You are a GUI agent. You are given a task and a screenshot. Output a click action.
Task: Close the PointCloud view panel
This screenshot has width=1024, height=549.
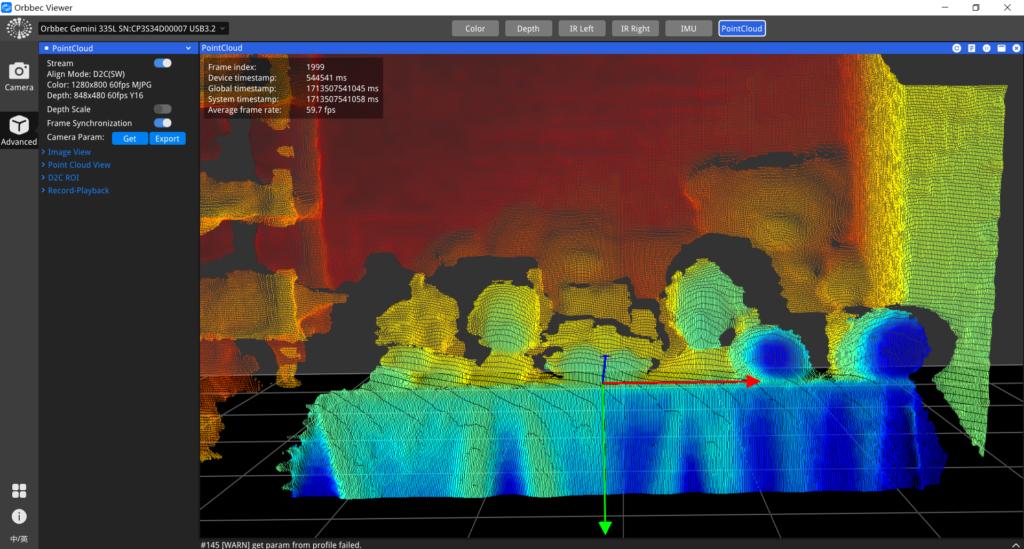point(1015,48)
